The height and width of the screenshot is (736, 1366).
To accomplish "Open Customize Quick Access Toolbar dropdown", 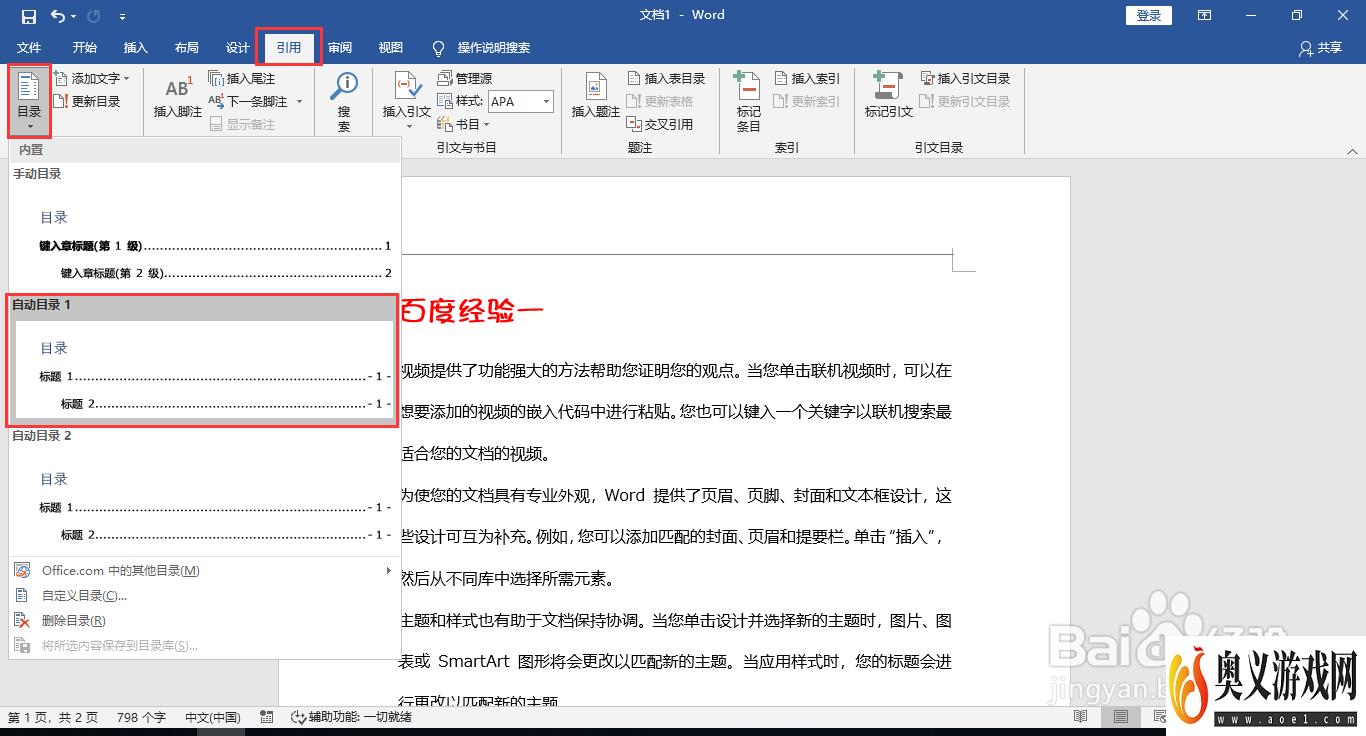I will click(x=122, y=17).
